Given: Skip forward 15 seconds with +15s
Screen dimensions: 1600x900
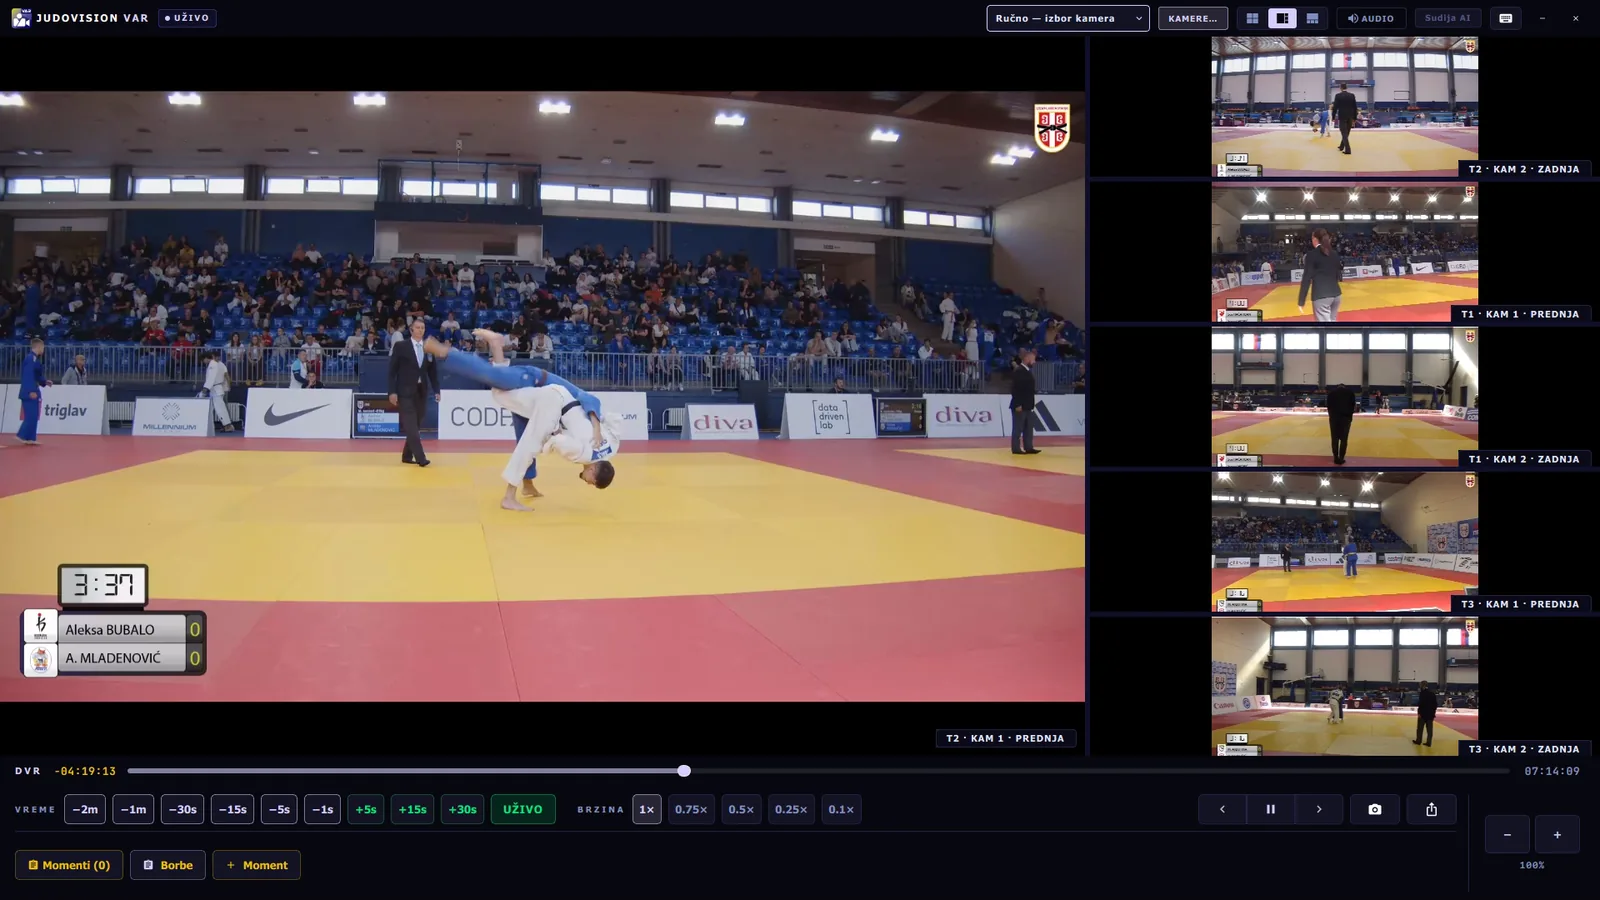Looking at the screenshot, I should tap(412, 809).
